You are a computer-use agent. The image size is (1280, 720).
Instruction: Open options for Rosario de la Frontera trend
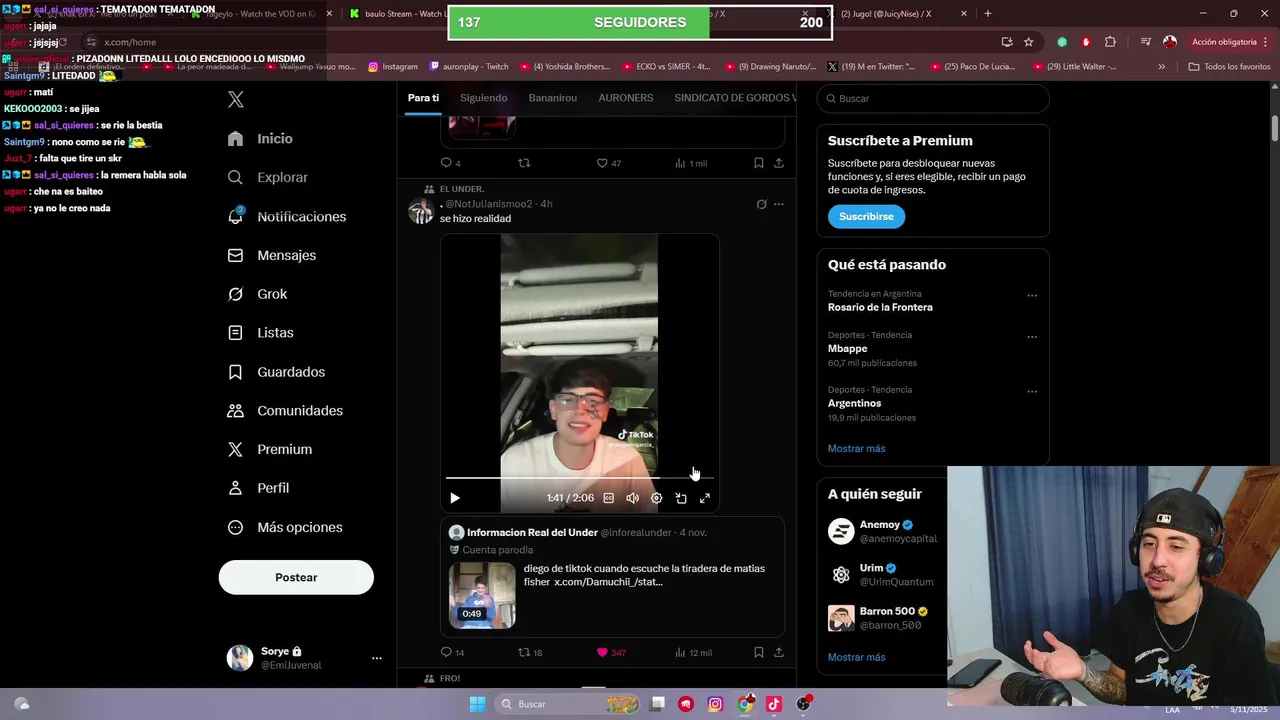1032,295
